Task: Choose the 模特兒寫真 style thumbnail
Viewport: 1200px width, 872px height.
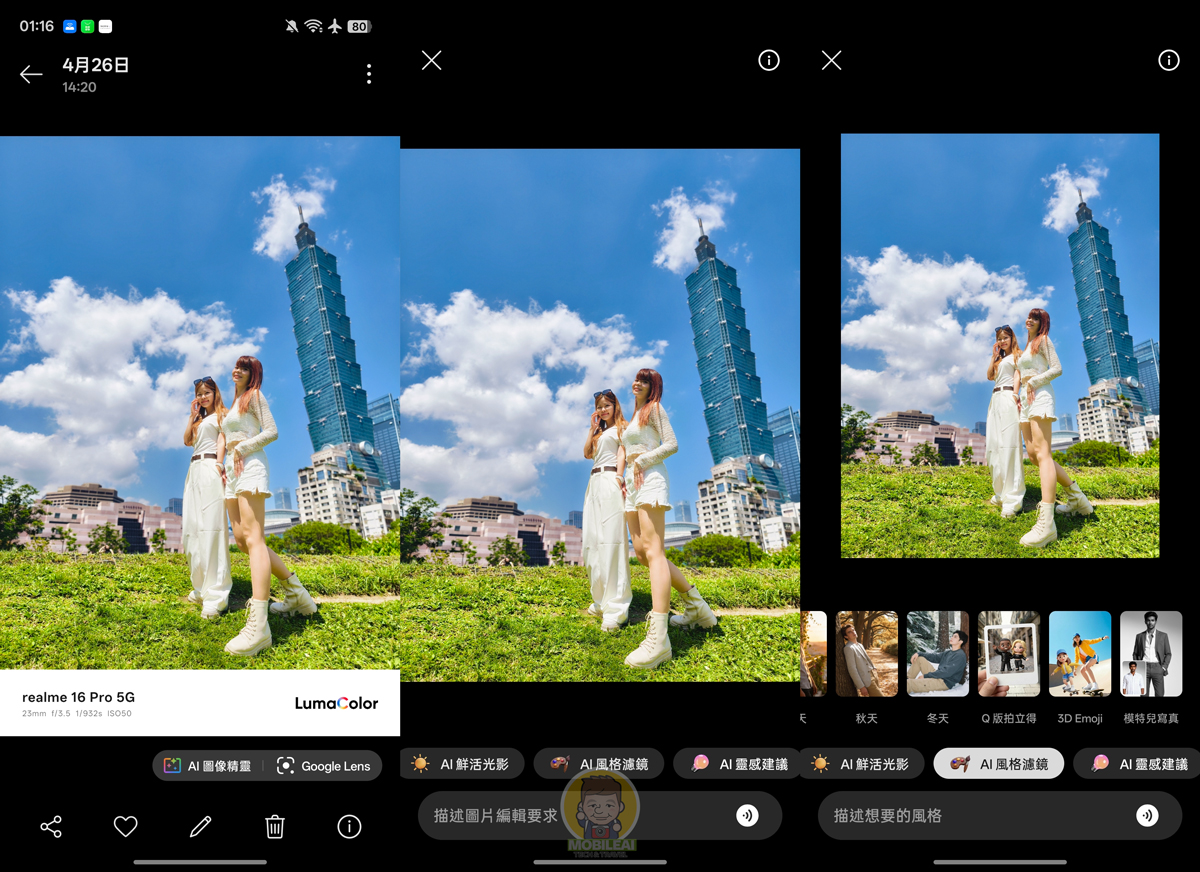Action: [x=1151, y=654]
